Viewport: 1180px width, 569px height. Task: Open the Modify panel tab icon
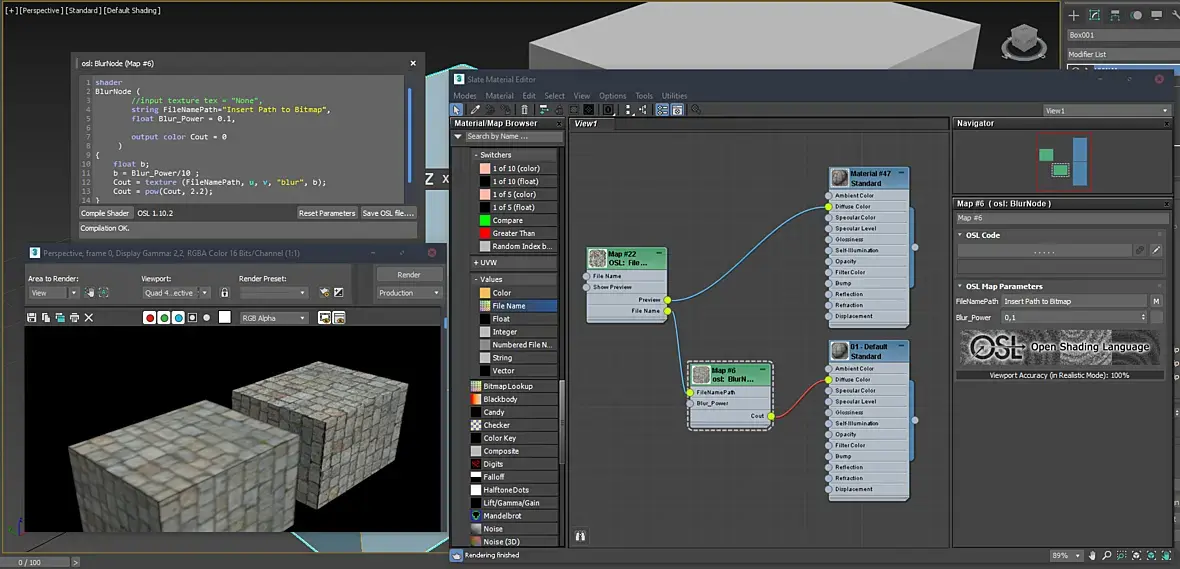tap(1095, 15)
